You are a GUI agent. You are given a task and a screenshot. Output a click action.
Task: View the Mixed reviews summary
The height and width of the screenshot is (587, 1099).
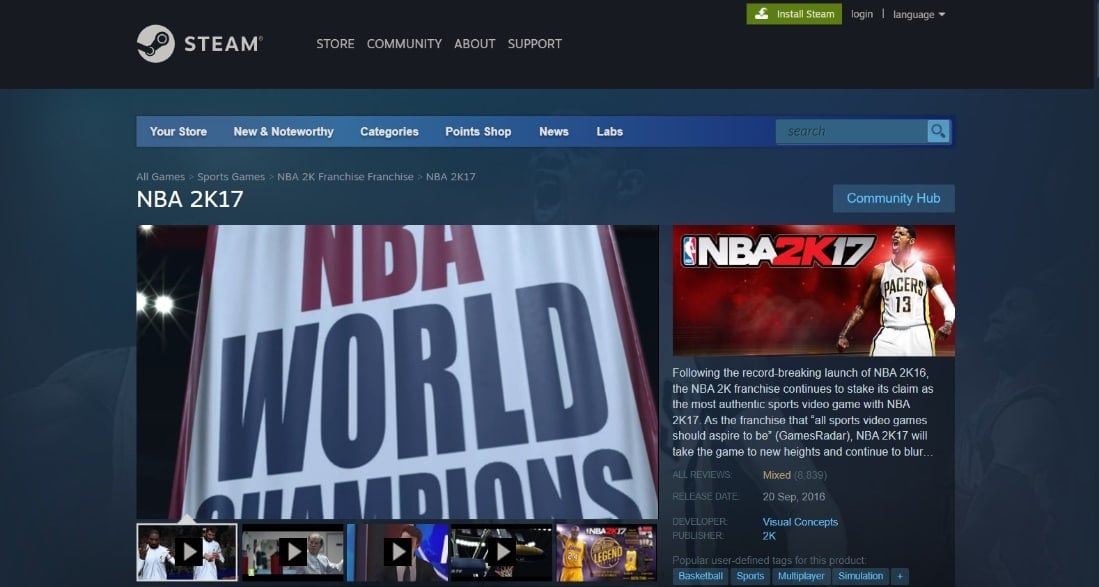(778, 475)
